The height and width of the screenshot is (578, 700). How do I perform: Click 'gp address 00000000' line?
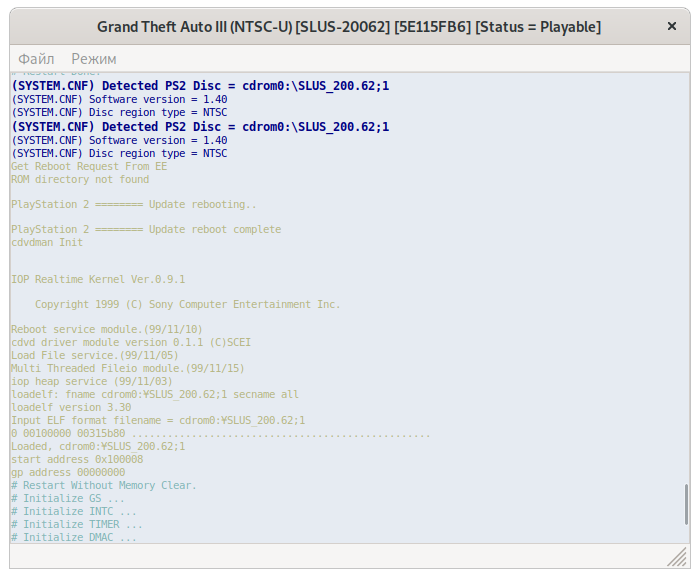(x=68, y=472)
